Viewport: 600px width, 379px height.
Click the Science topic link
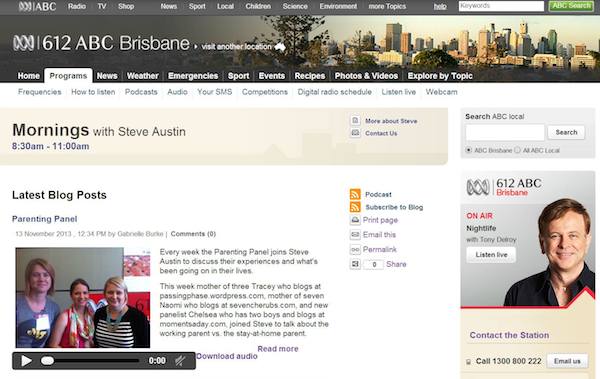pyautogui.click(x=295, y=6)
